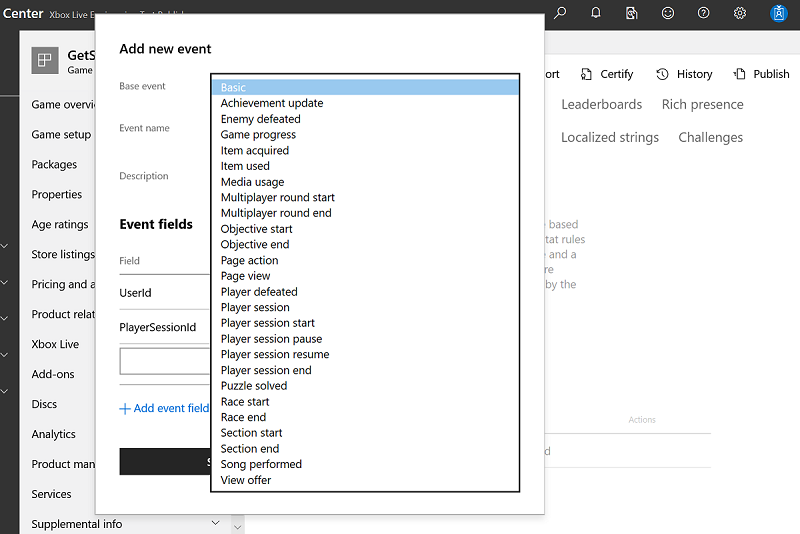The image size is (800, 534).
Task: Click the document badge icon in top bar
Action: click(632, 13)
